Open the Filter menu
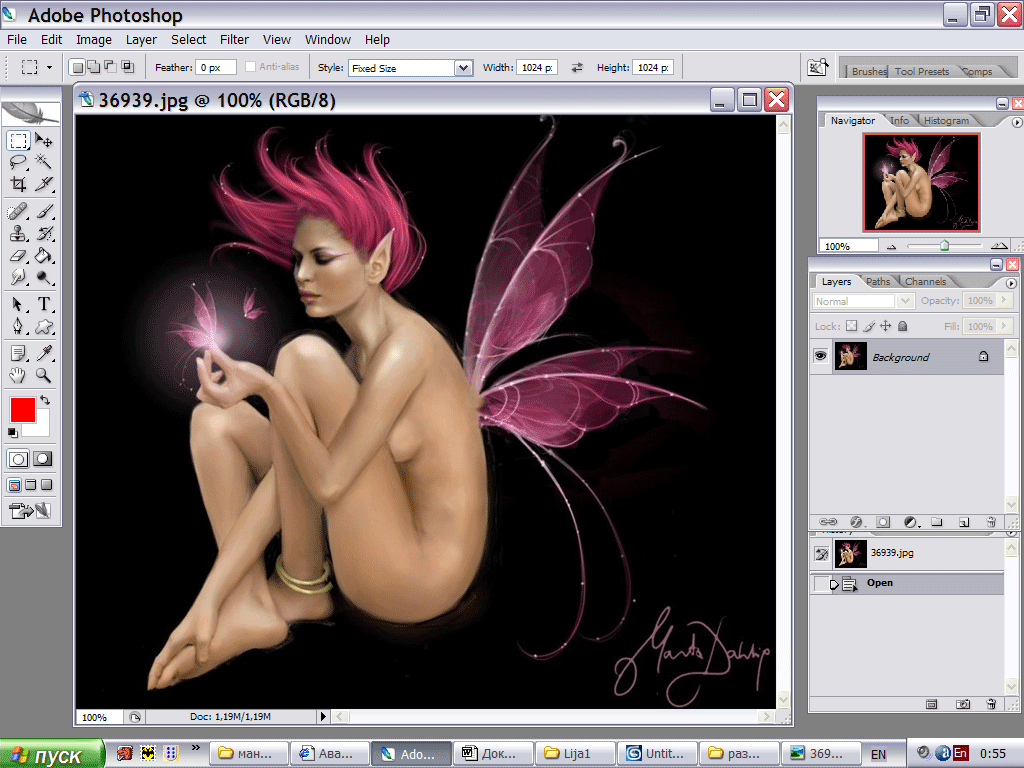The width and height of the screenshot is (1024, 768). coord(234,40)
